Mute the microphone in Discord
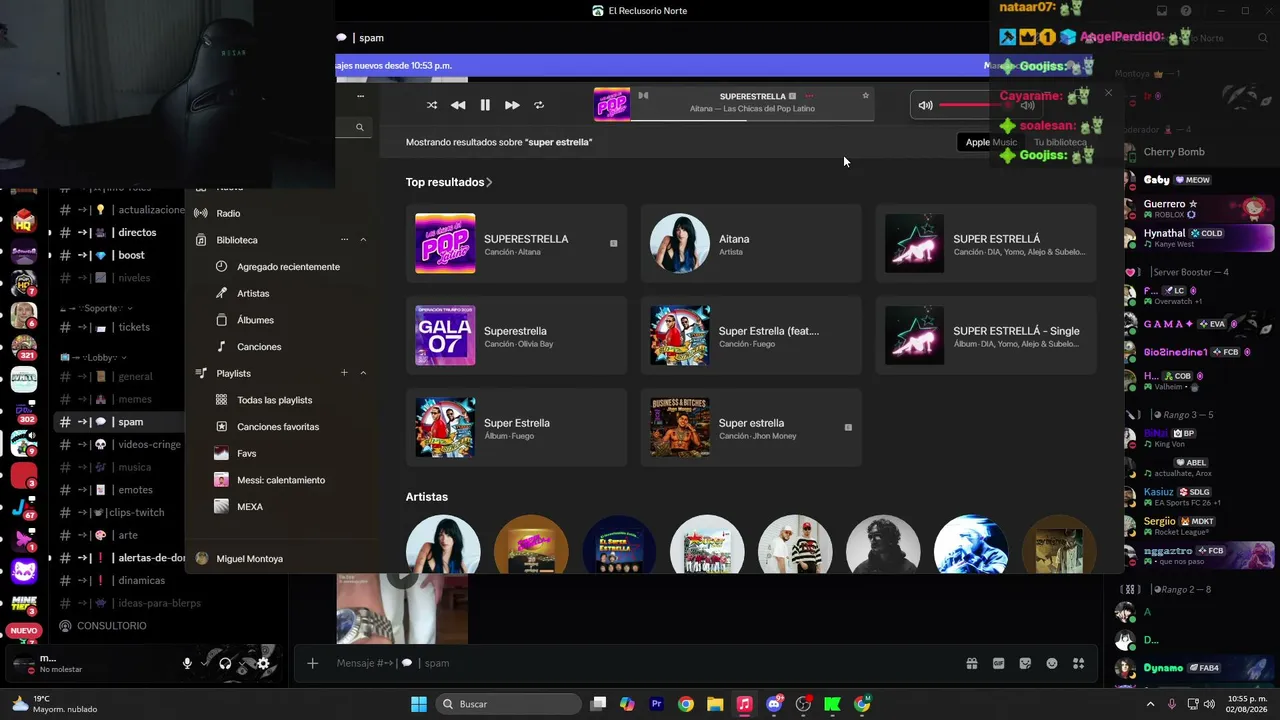This screenshot has height=720, width=1280. pos(187,663)
